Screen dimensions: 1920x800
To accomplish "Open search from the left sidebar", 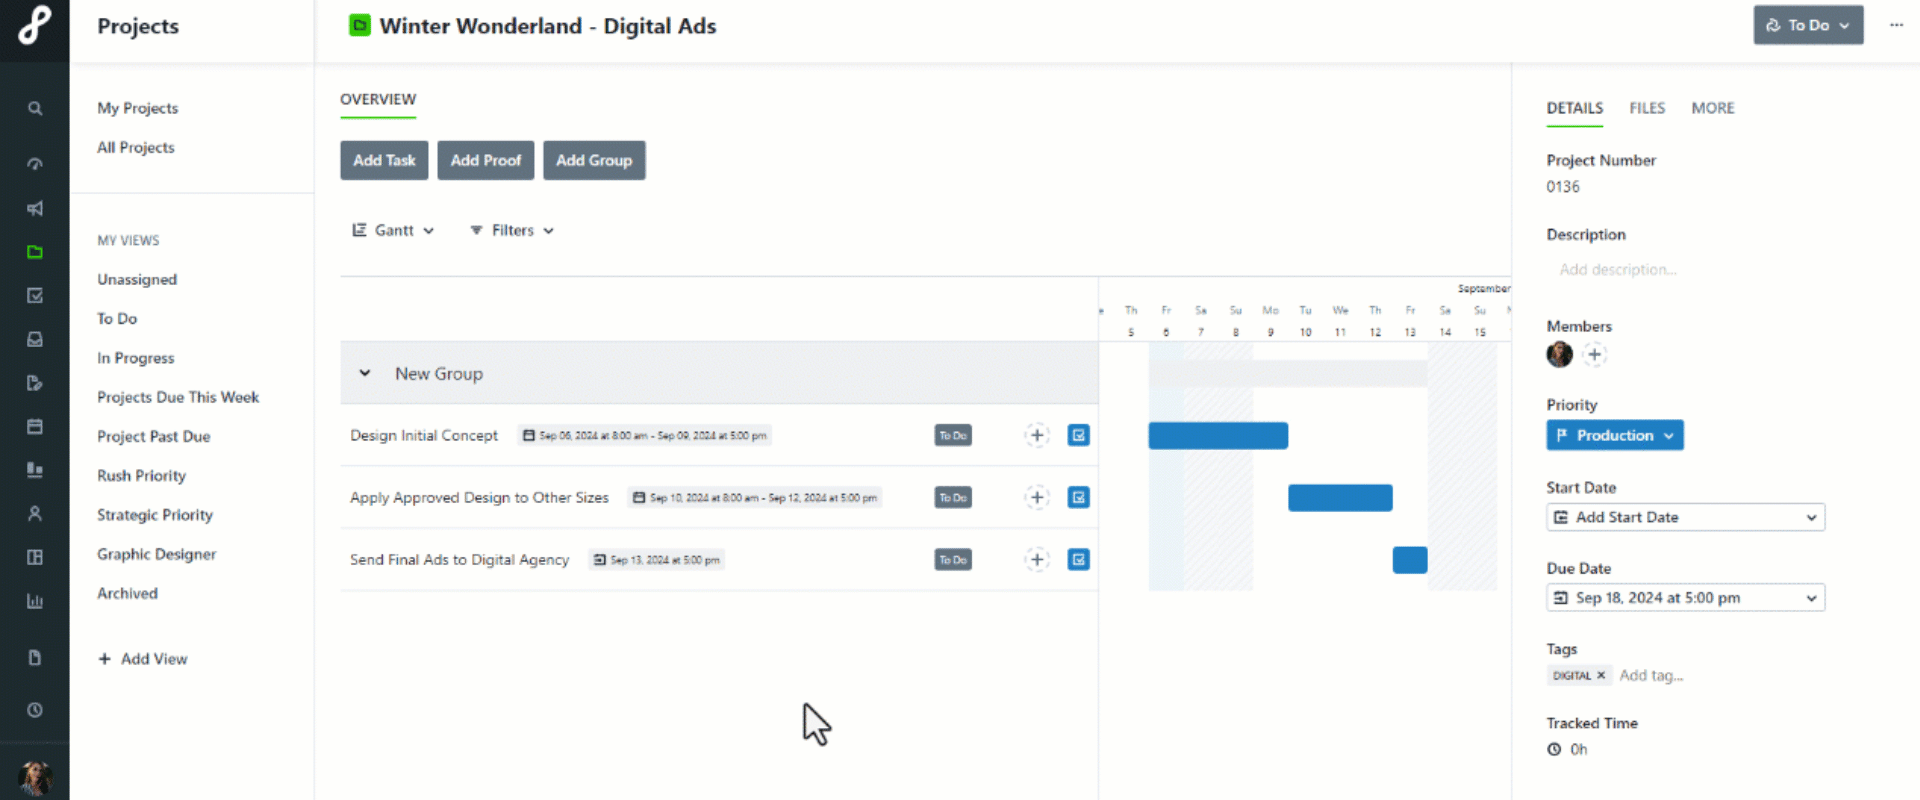I will 35,108.
